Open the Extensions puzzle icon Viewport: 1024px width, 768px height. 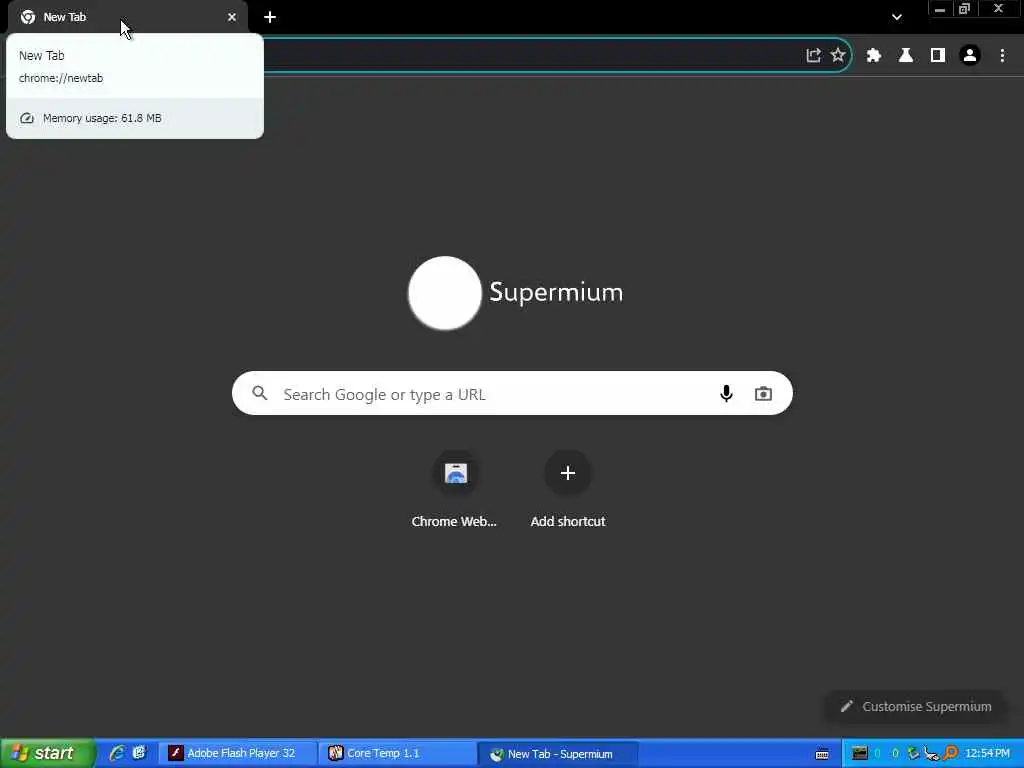[874, 56]
